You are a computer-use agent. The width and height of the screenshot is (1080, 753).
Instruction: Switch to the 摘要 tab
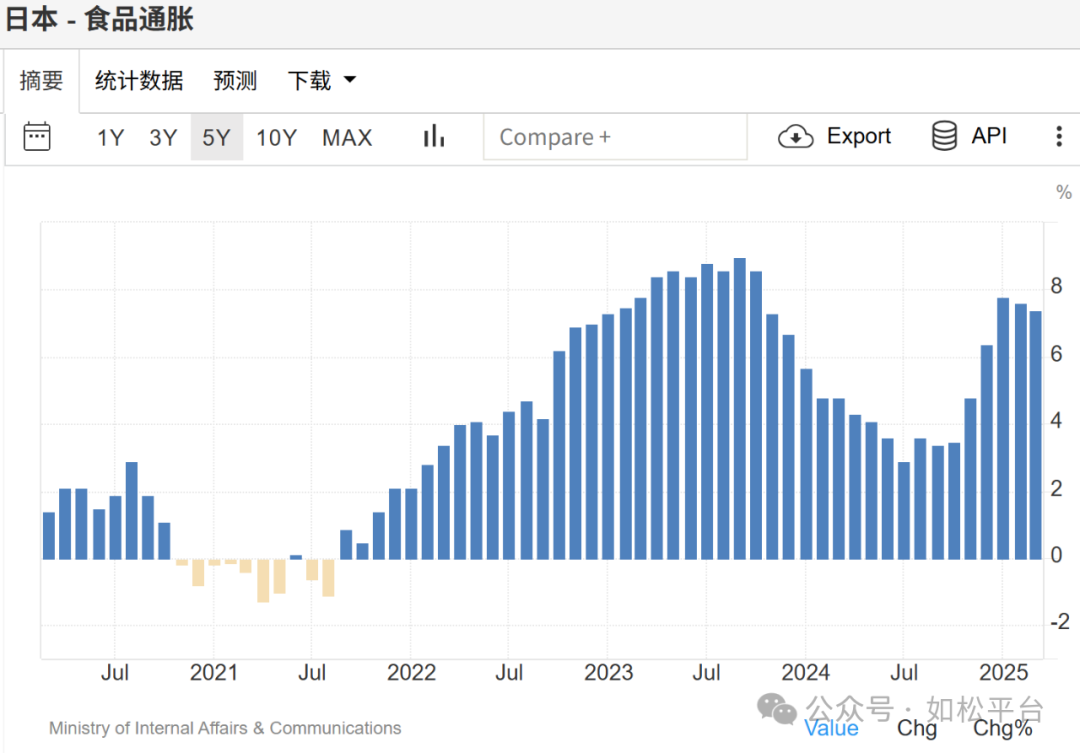click(41, 81)
